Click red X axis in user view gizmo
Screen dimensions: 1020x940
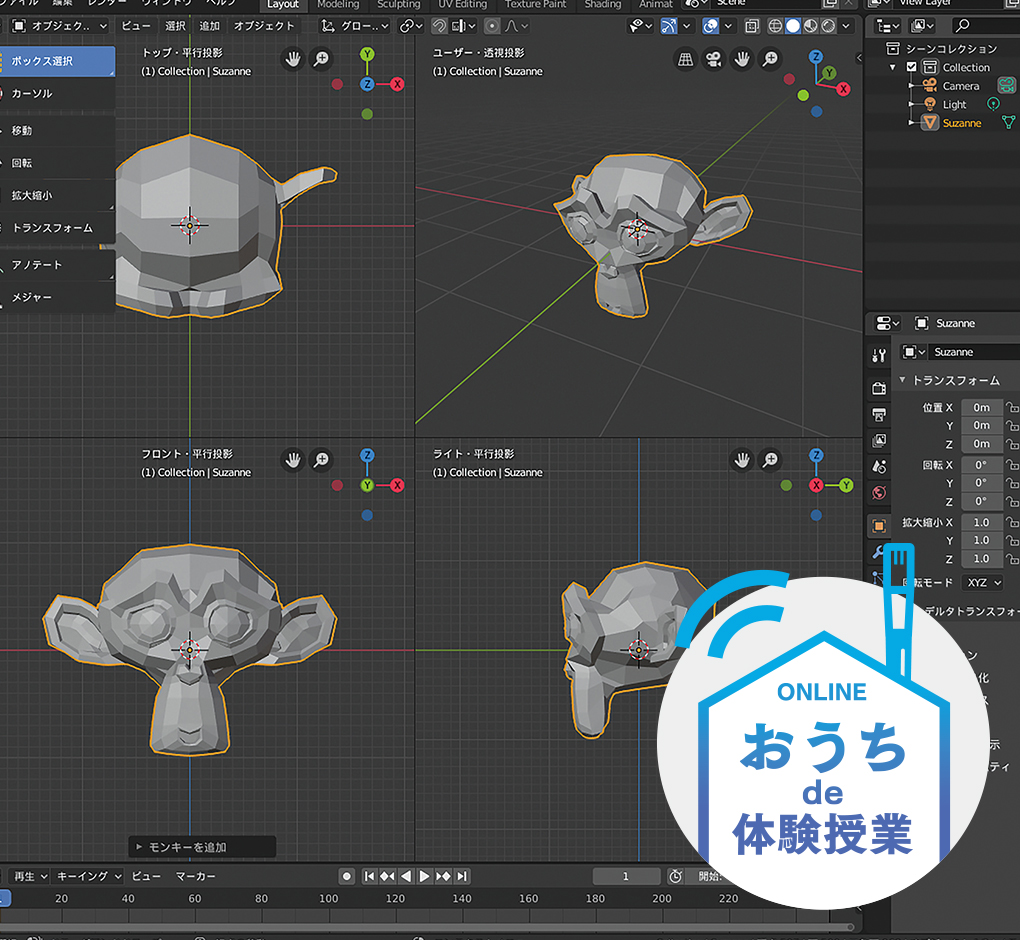[844, 89]
